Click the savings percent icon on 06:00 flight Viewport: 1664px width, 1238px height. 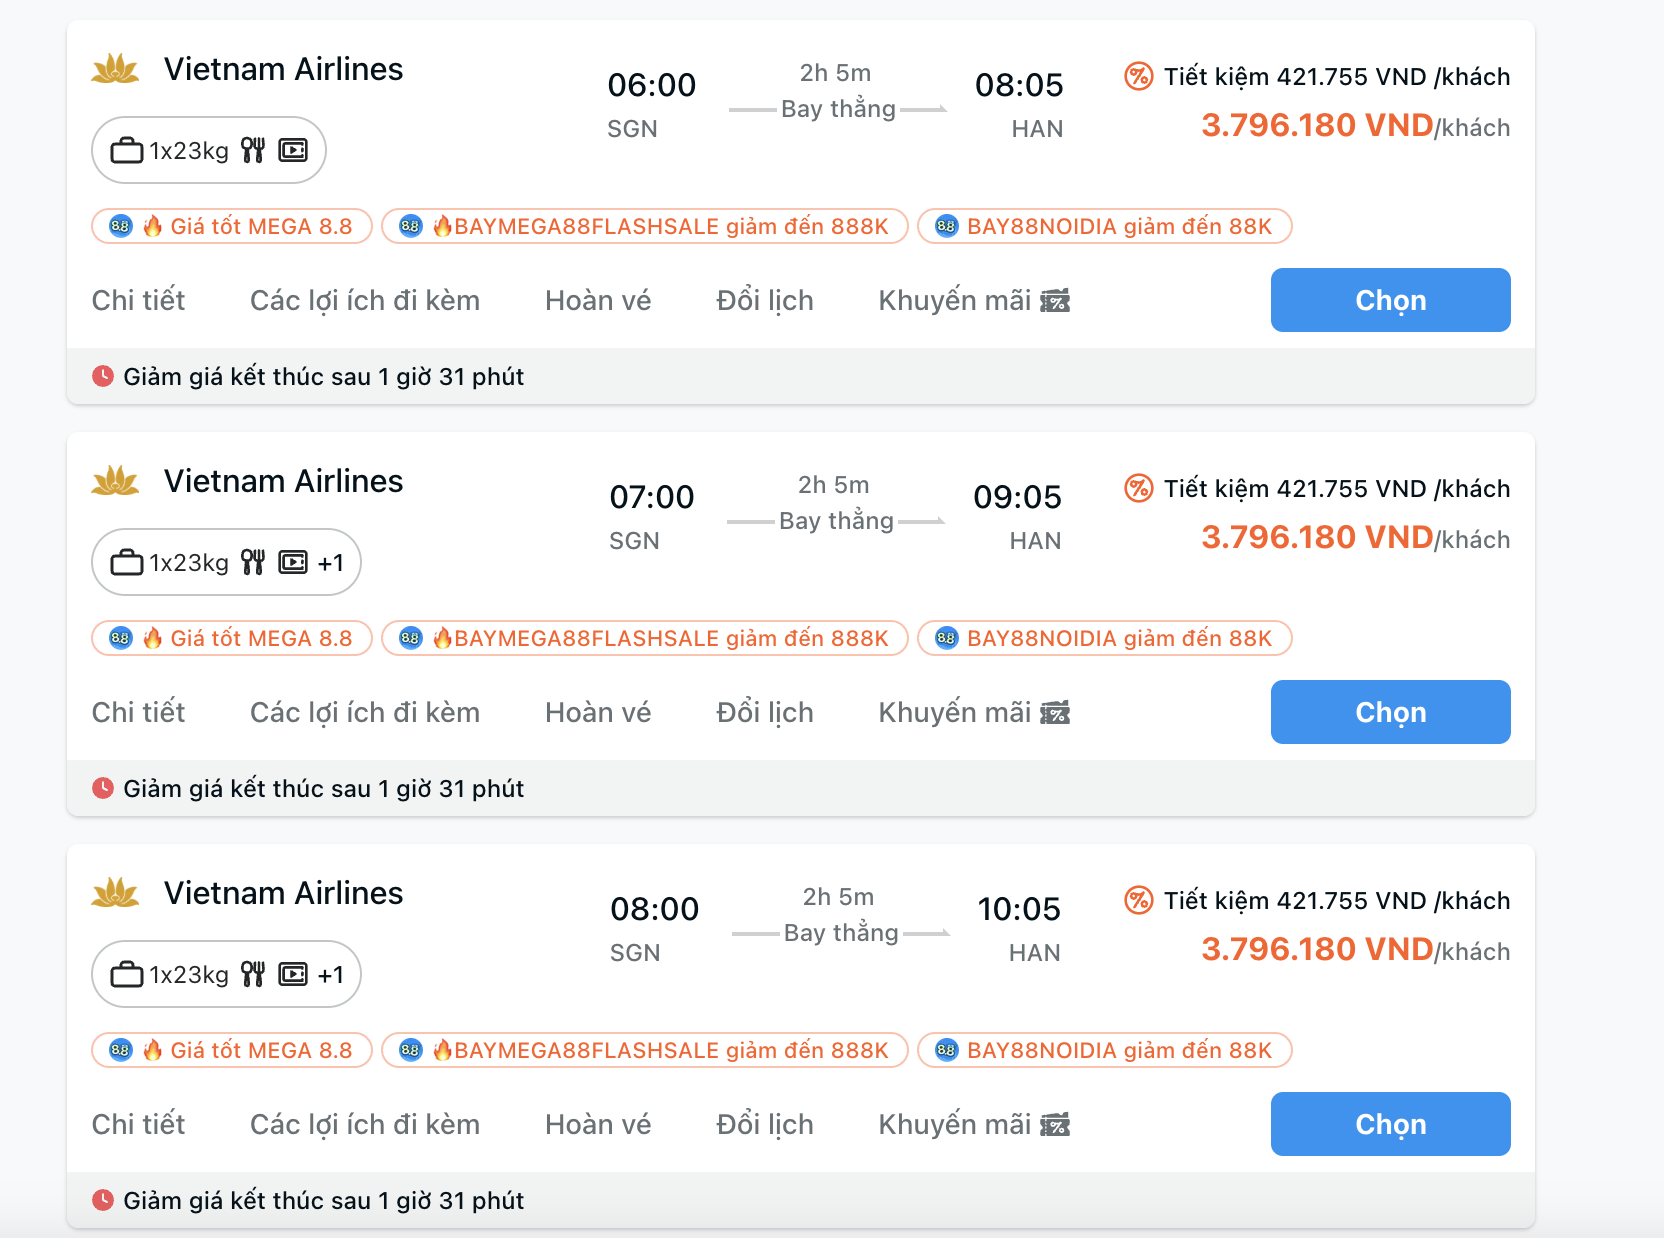tap(1138, 77)
